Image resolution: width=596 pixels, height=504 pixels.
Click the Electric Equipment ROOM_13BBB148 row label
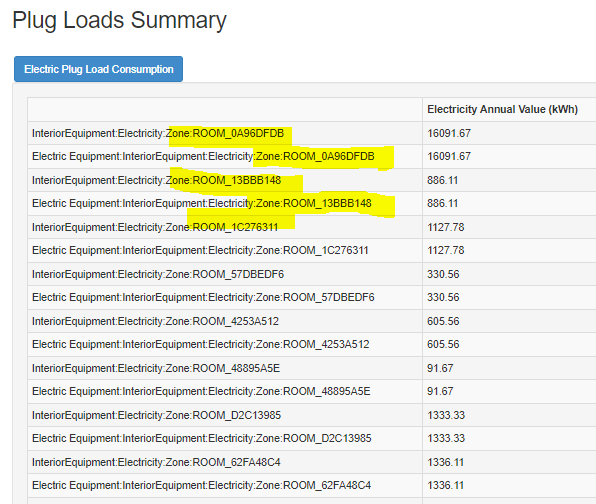tap(201, 203)
